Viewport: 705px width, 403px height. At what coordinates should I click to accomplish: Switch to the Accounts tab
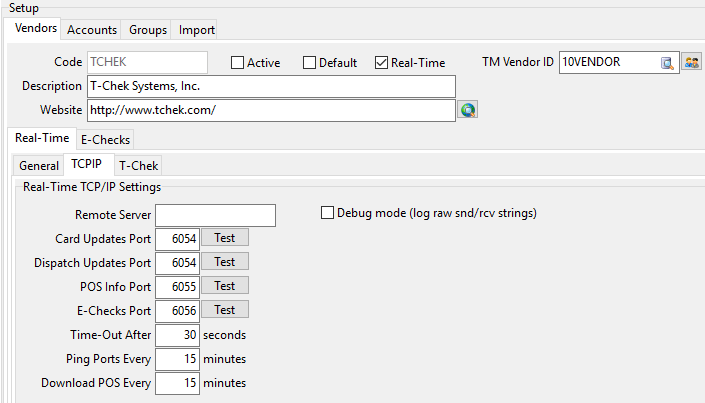click(92, 30)
